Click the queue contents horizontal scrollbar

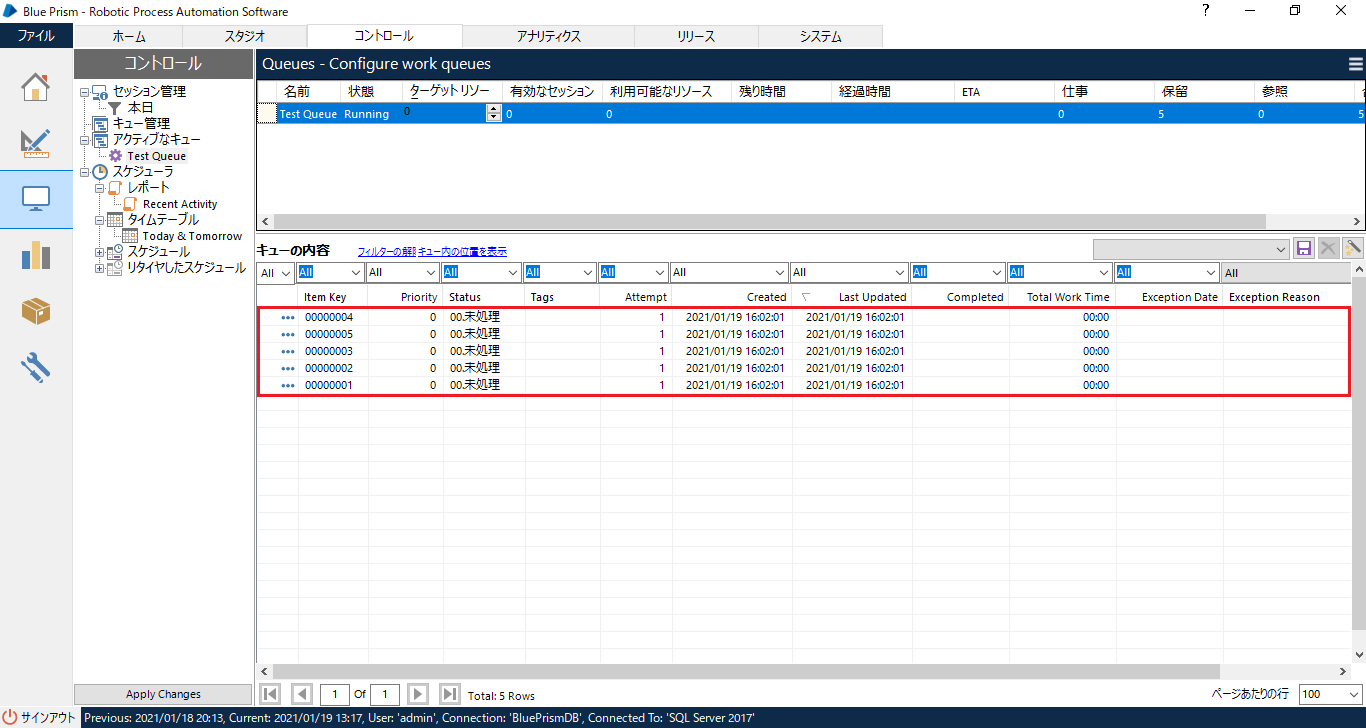click(746, 671)
